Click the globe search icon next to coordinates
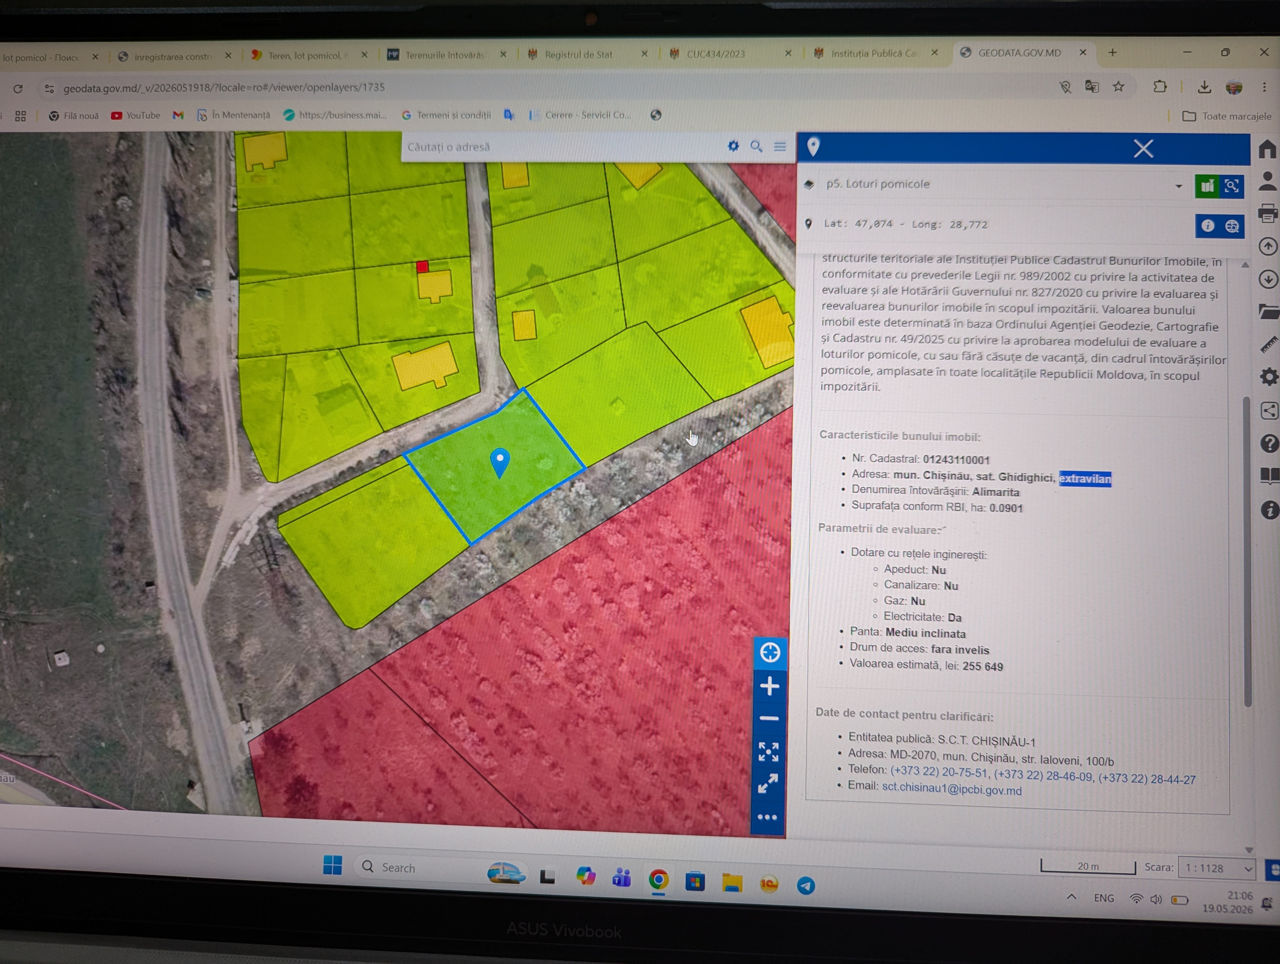This screenshot has height=964, width=1280. tap(1232, 226)
